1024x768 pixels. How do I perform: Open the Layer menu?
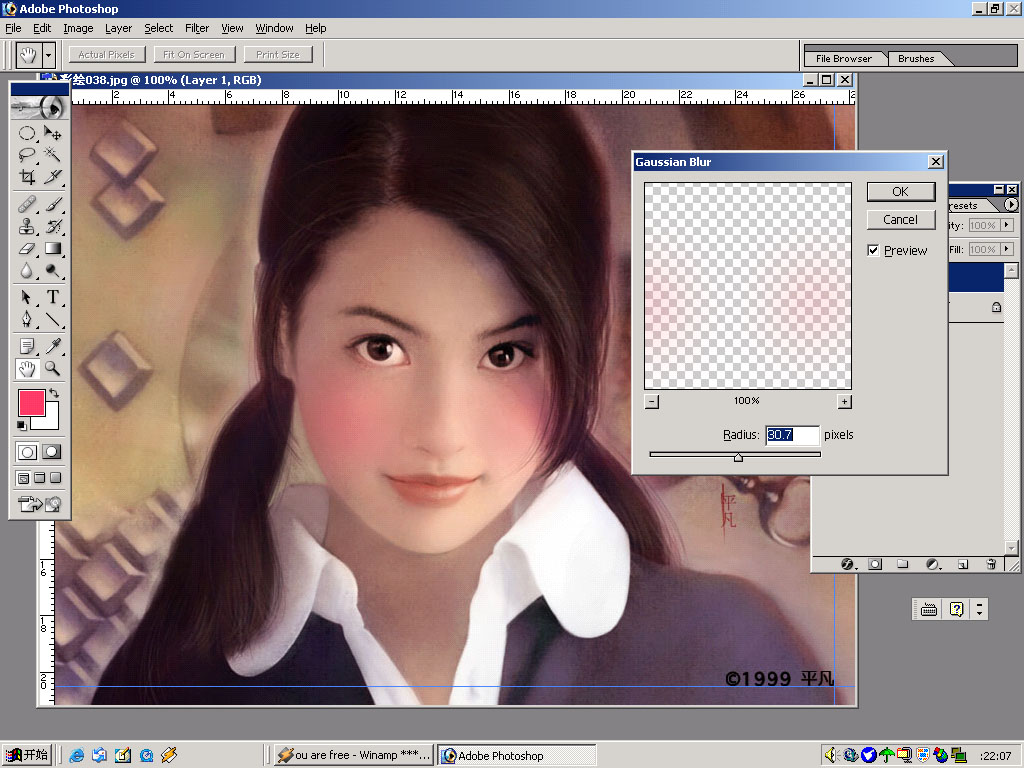[x=118, y=28]
